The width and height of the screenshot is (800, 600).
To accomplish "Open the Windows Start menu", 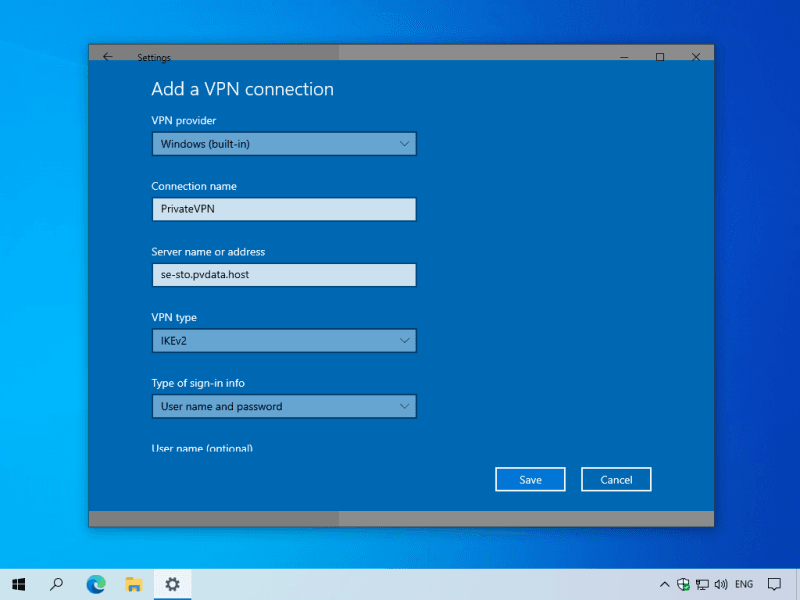I will 18,584.
